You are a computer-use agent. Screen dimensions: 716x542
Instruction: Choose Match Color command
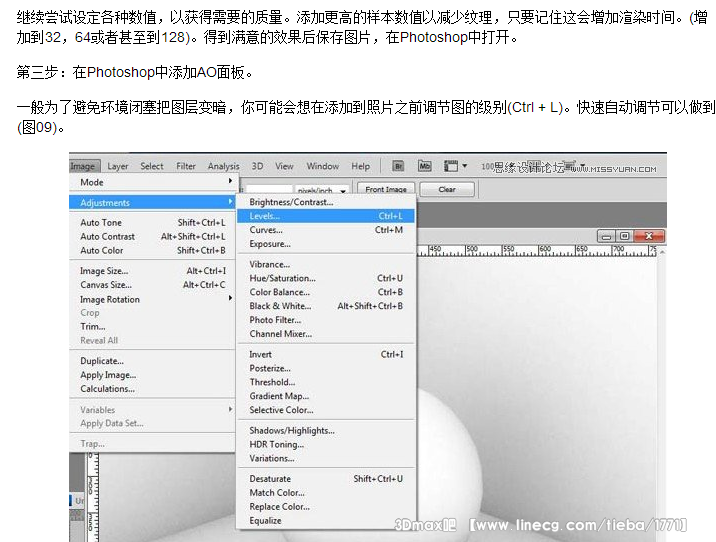tap(326, 493)
